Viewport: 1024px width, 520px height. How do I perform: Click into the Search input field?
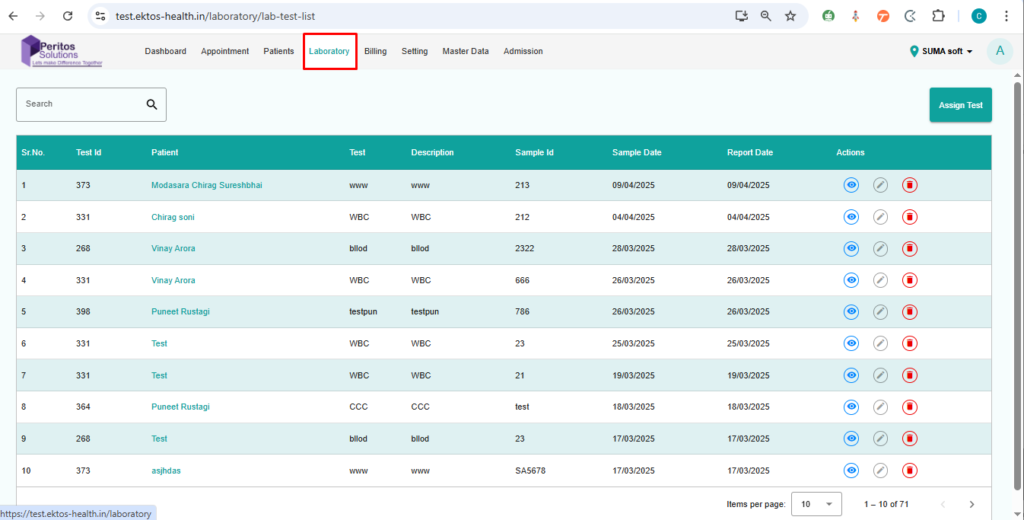point(80,104)
